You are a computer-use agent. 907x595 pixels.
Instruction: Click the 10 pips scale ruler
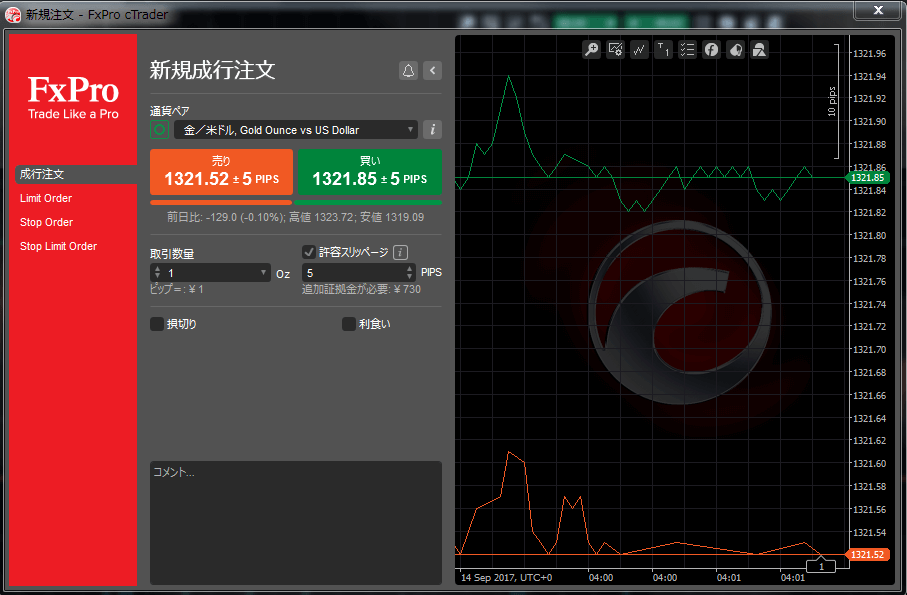click(x=835, y=101)
